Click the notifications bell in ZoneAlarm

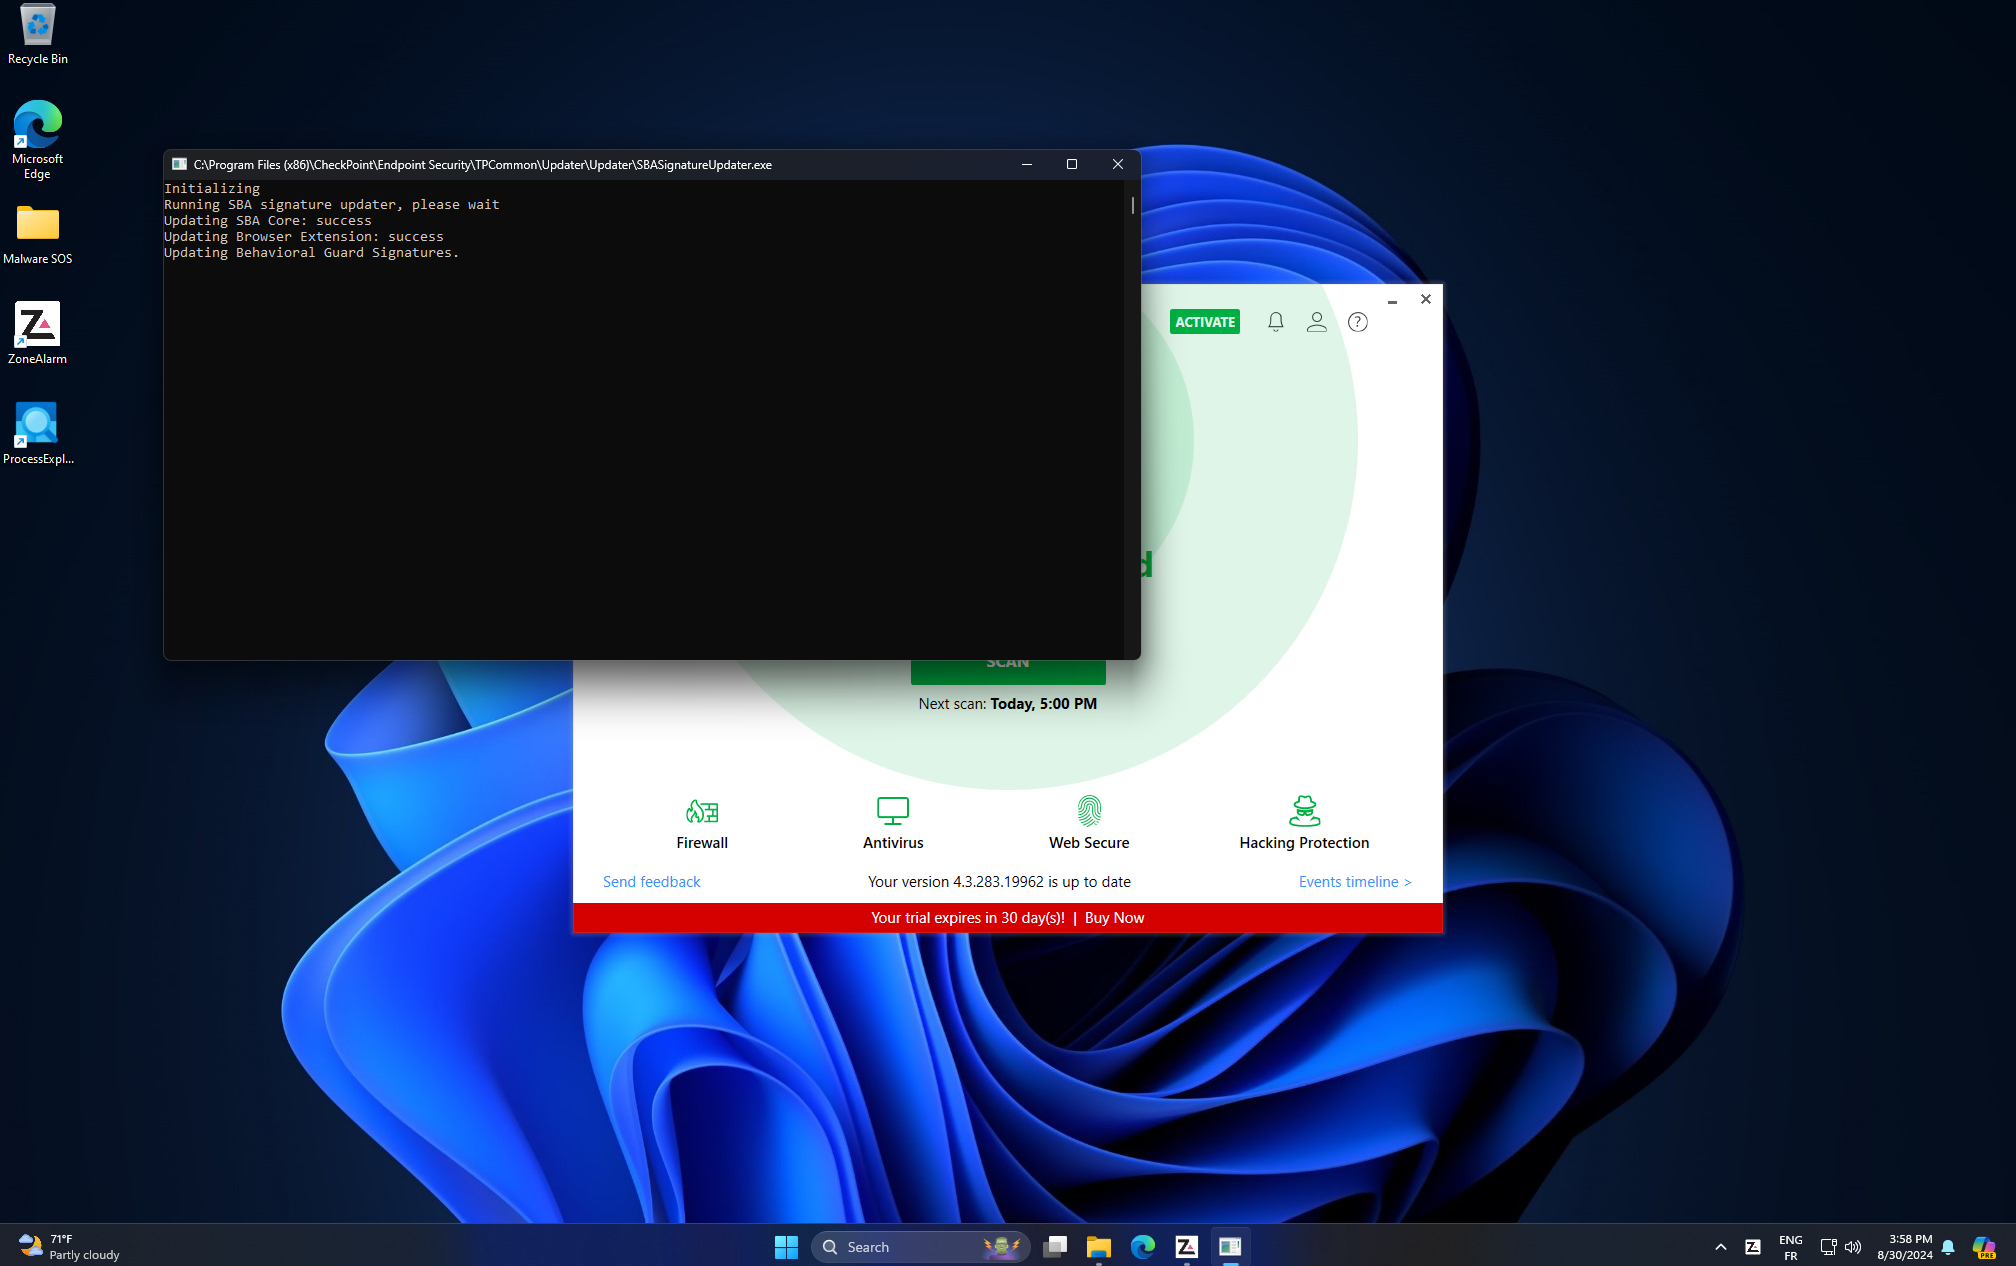(1275, 322)
